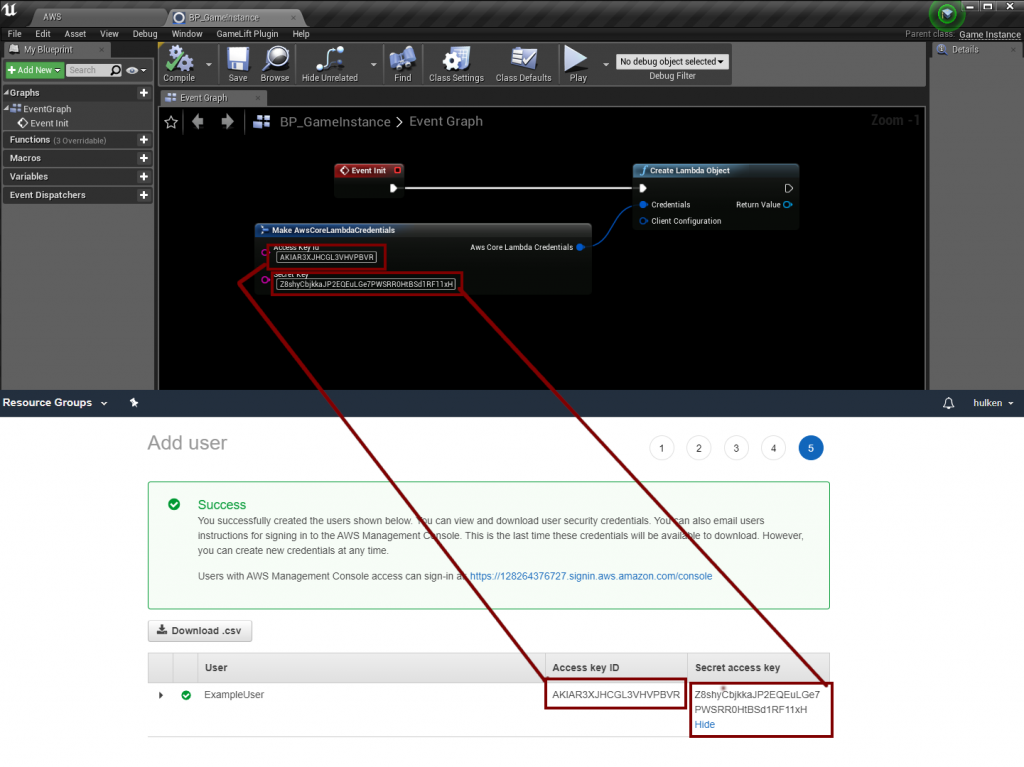Screen dimensions: 1024x767
Task: Add a new graph with plus icon
Action: pyautogui.click(x=144, y=93)
